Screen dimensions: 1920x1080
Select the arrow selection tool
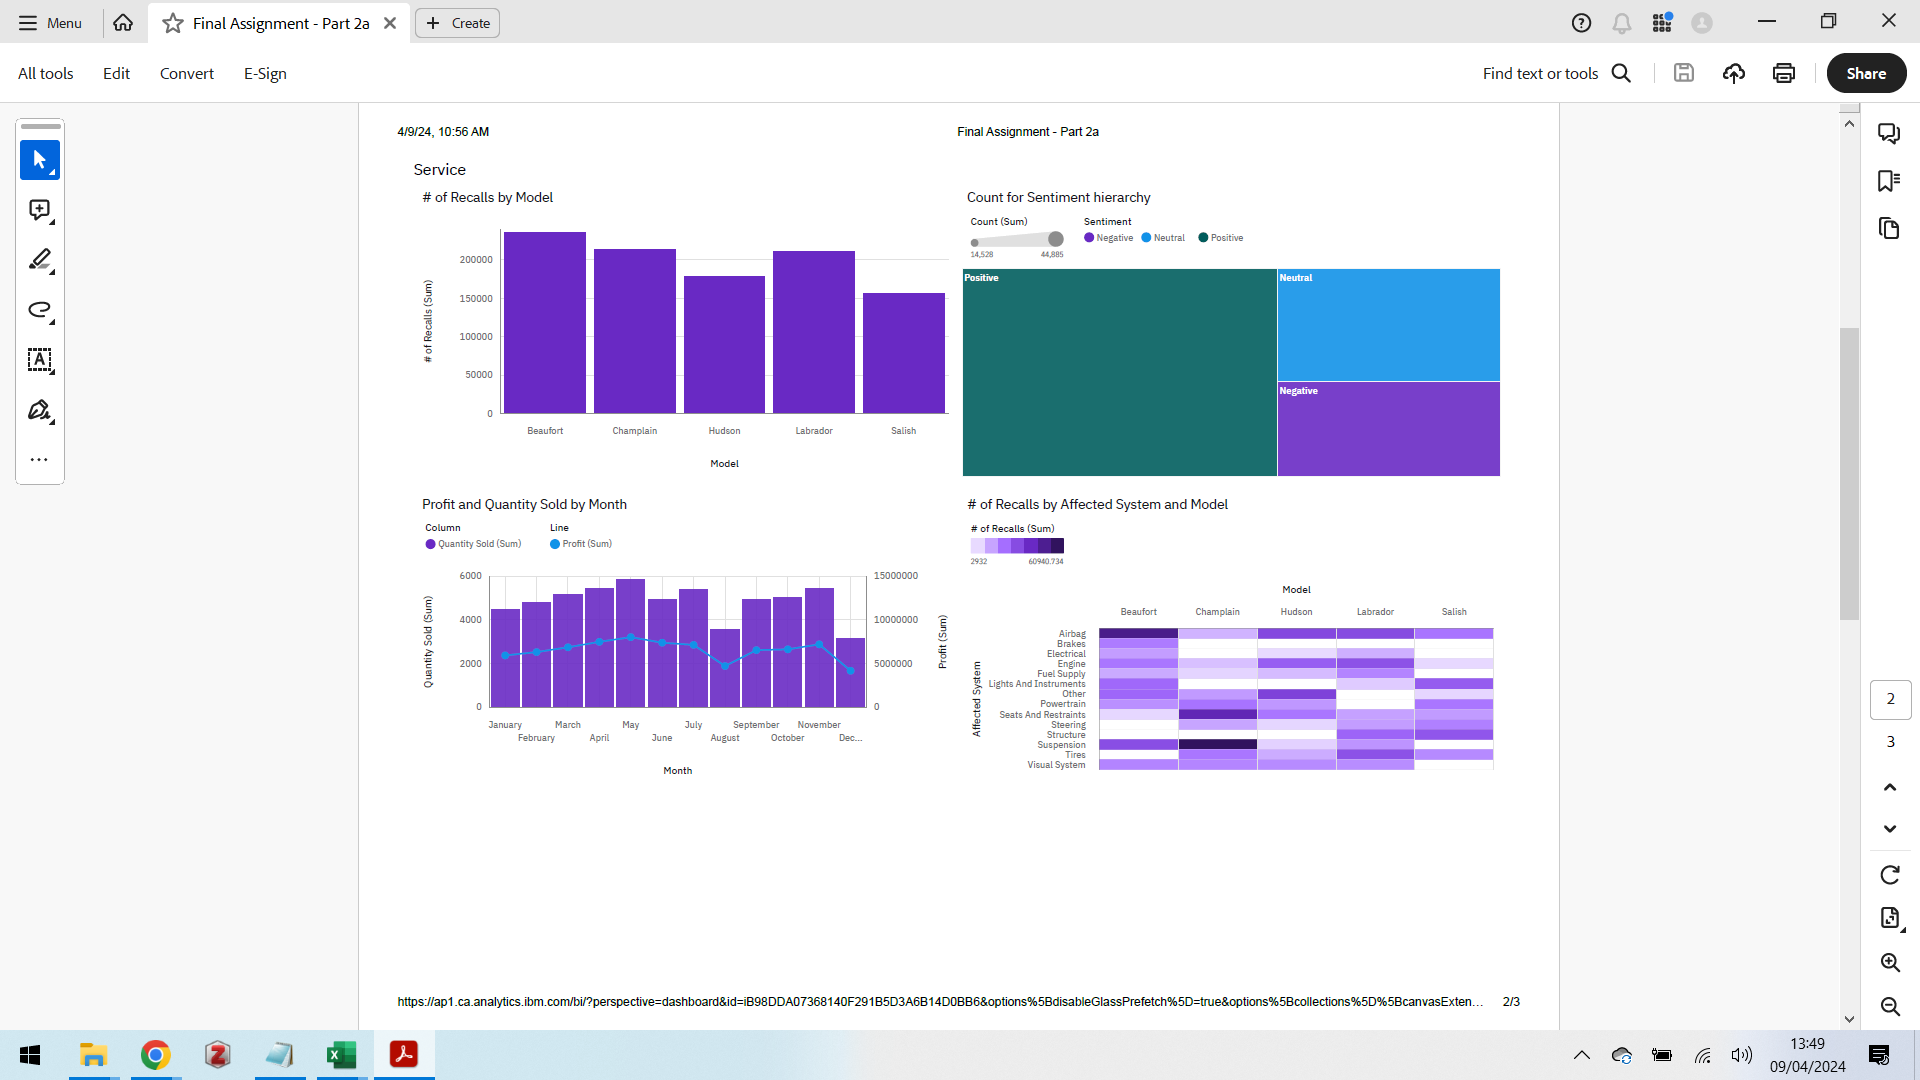click(x=39, y=160)
